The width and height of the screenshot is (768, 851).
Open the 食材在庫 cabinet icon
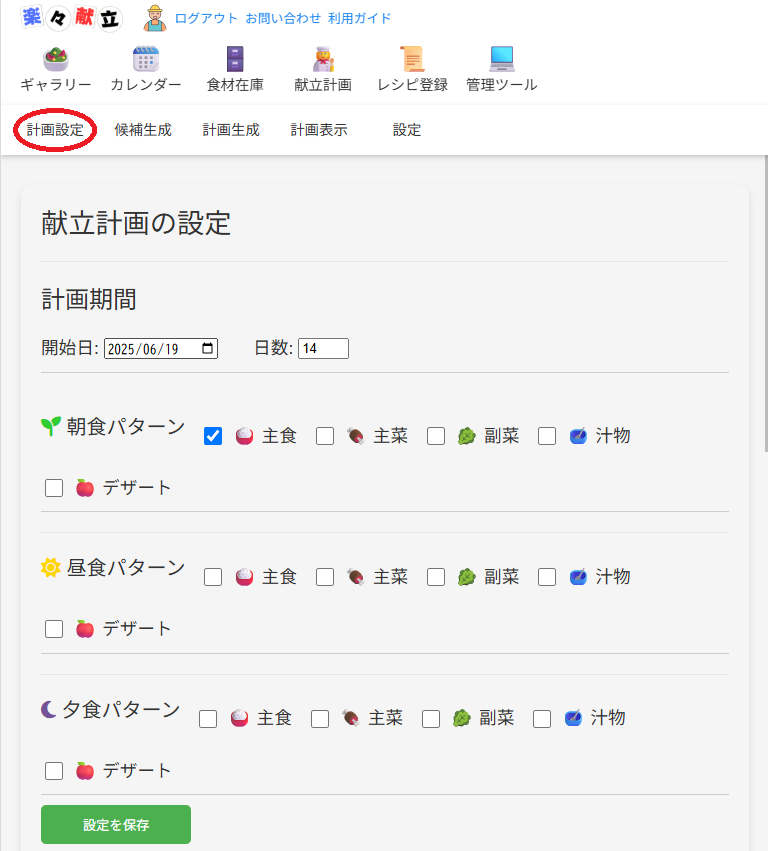tap(234, 59)
